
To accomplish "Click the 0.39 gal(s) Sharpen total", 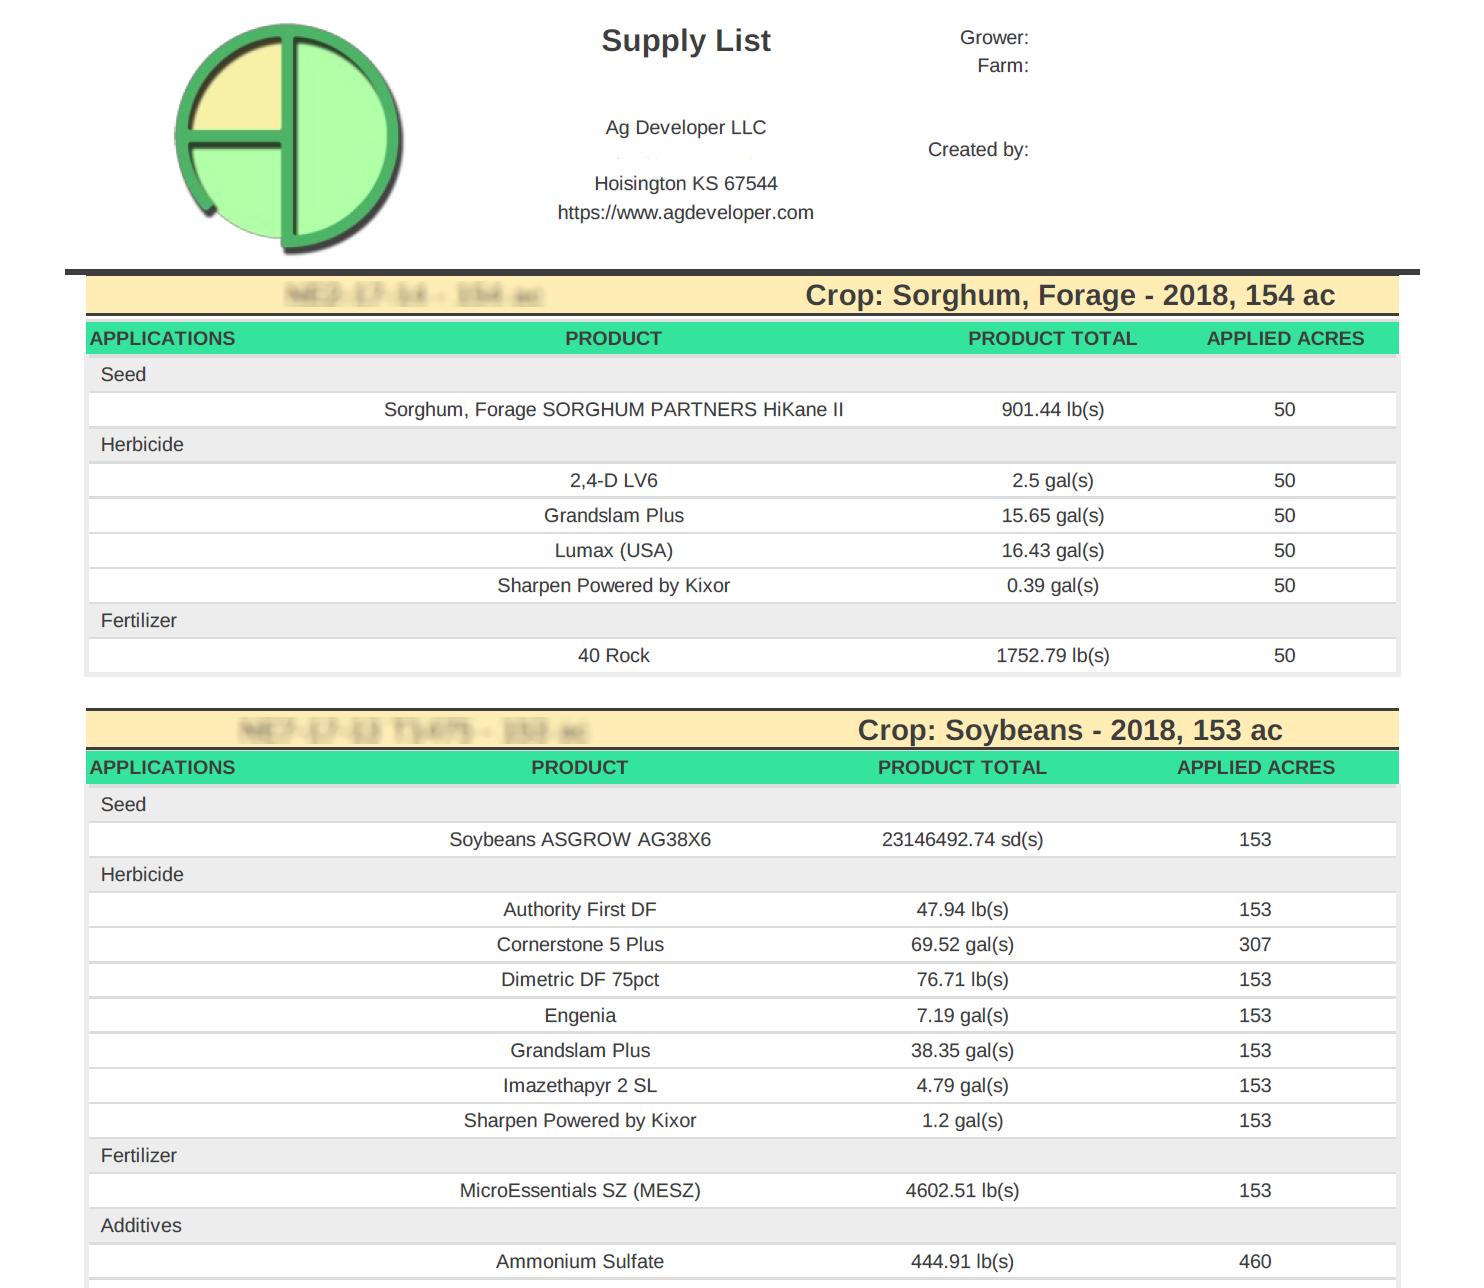I will tap(1053, 585).
